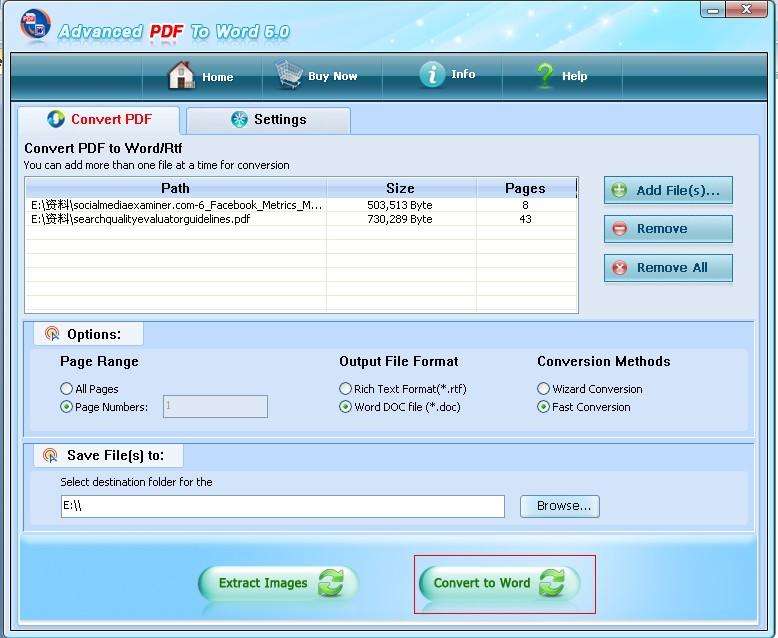Screen dimensions: 778x638
Task: Open the Info menu item label
Action: (463, 74)
